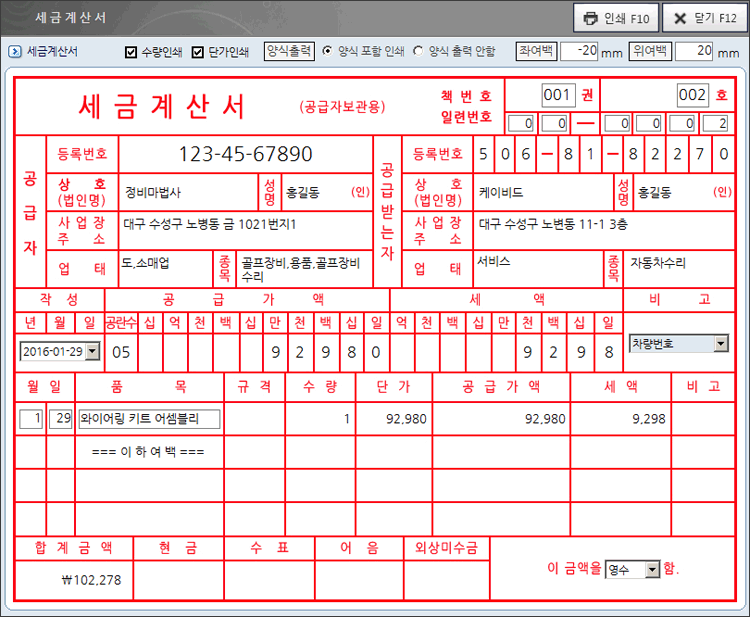
Task: Click supplier address 대구 수성구 노병동 금 1021번지1
Action: click(210, 224)
